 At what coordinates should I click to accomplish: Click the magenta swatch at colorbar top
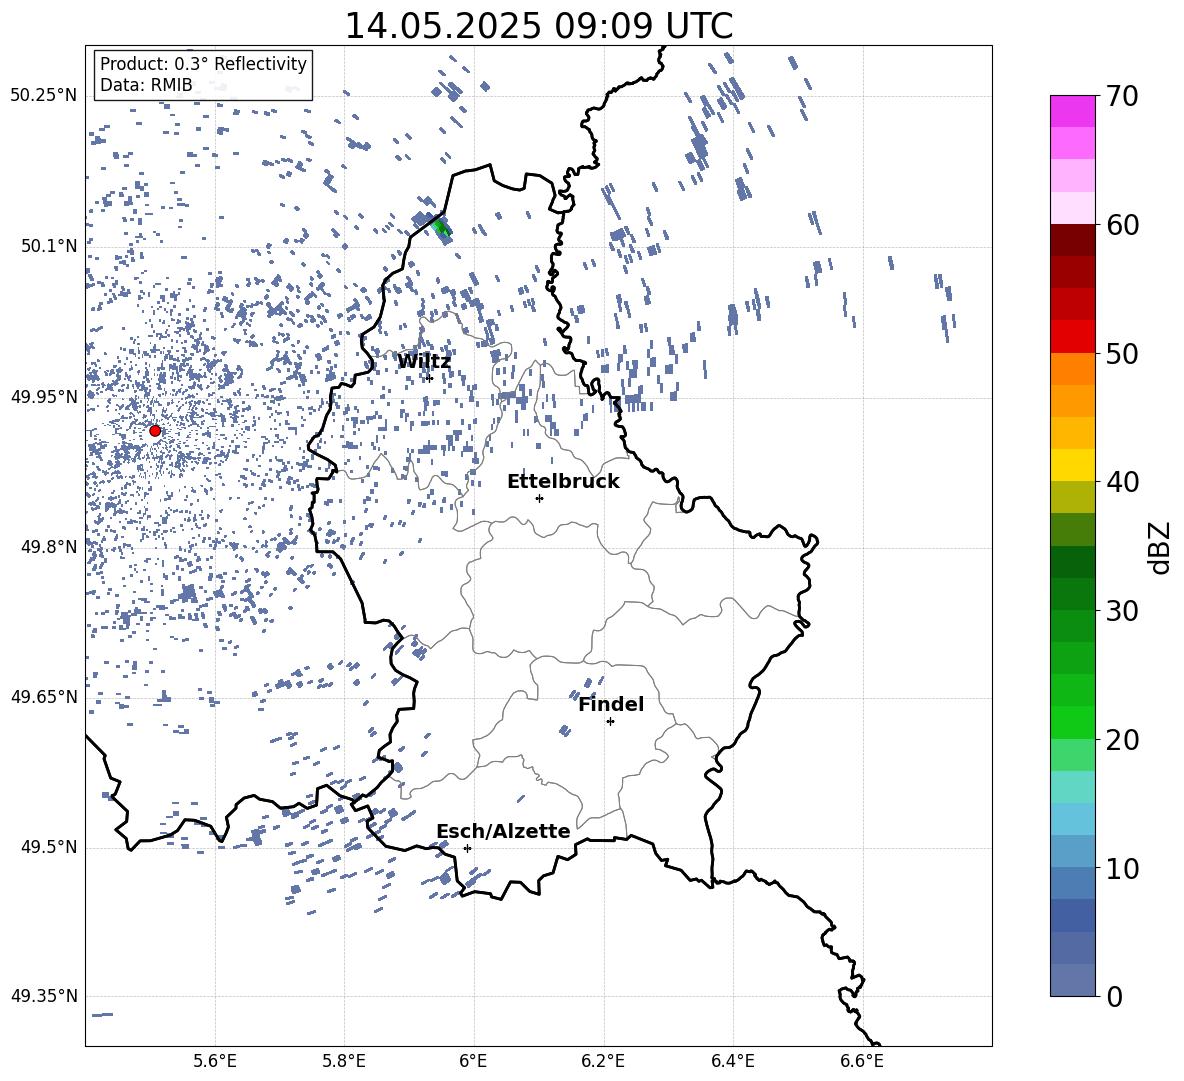[1073, 111]
